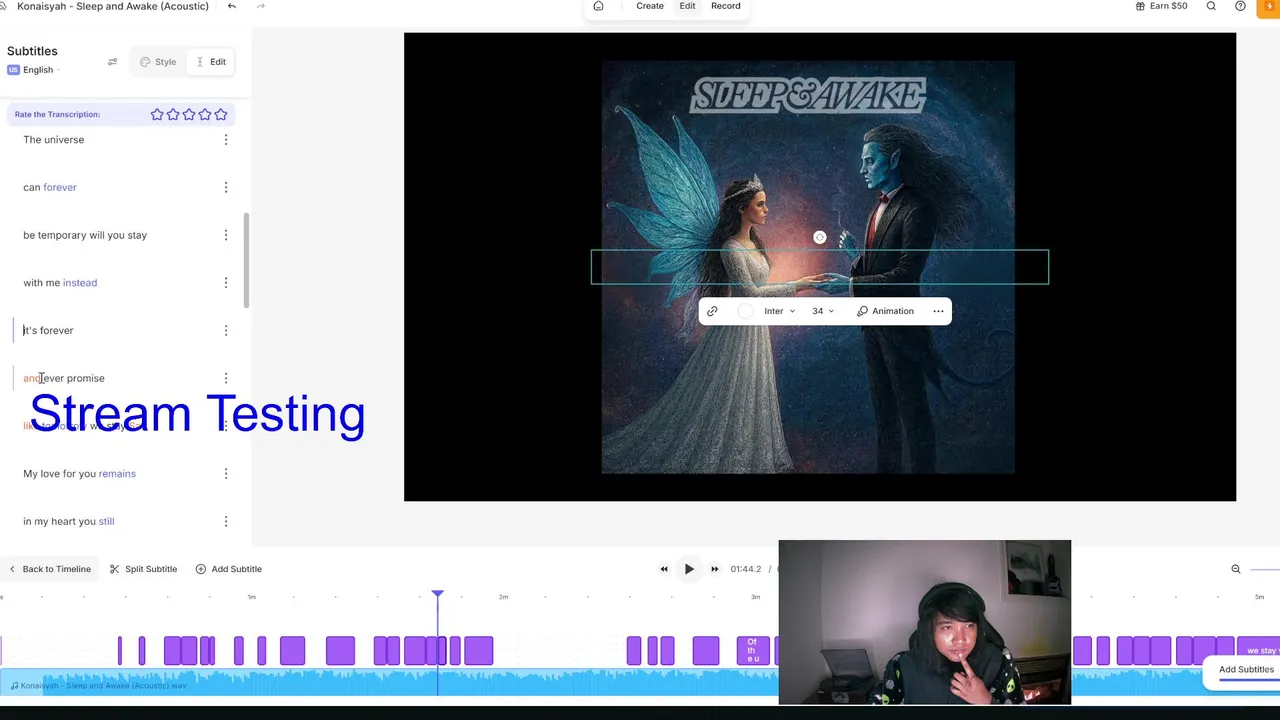Click the rewind playback button
The image size is (1280, 720).
coord(664,569)
